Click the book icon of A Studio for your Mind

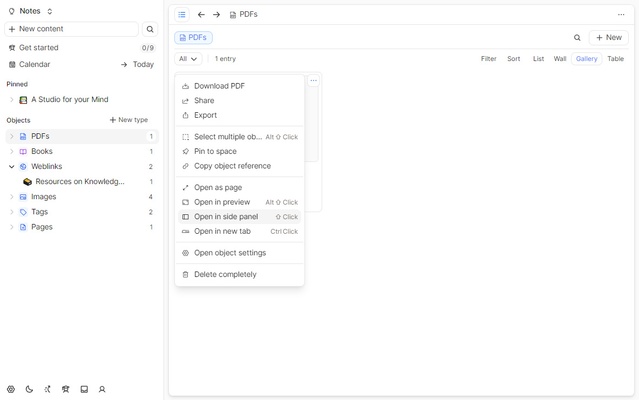coord(23,99)
